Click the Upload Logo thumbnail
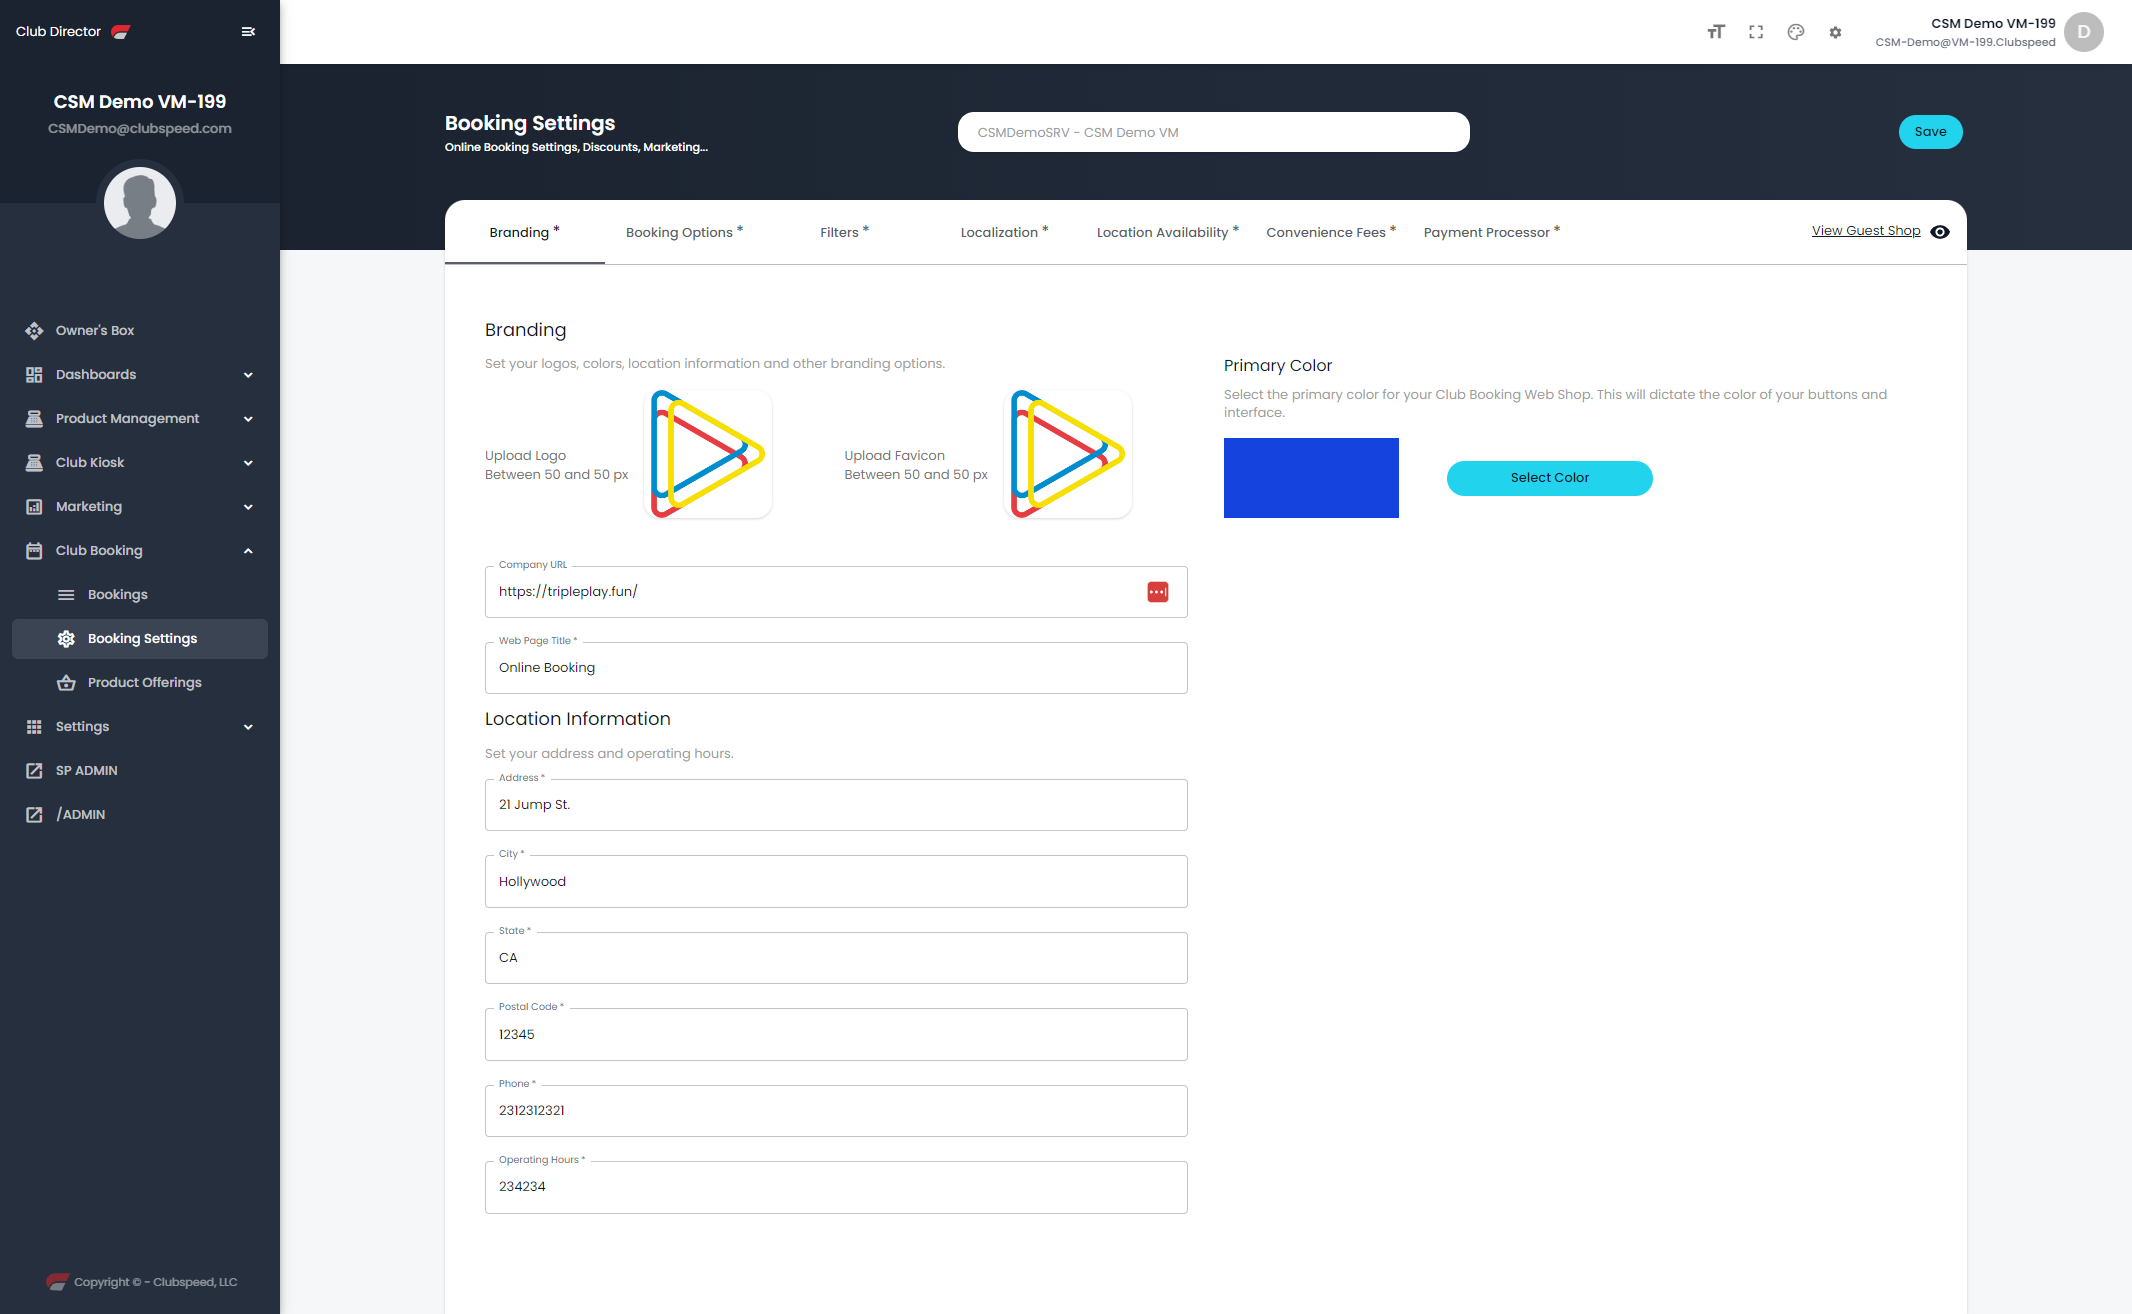This screenshot has width=2132, height=1314. click(708, 454)
